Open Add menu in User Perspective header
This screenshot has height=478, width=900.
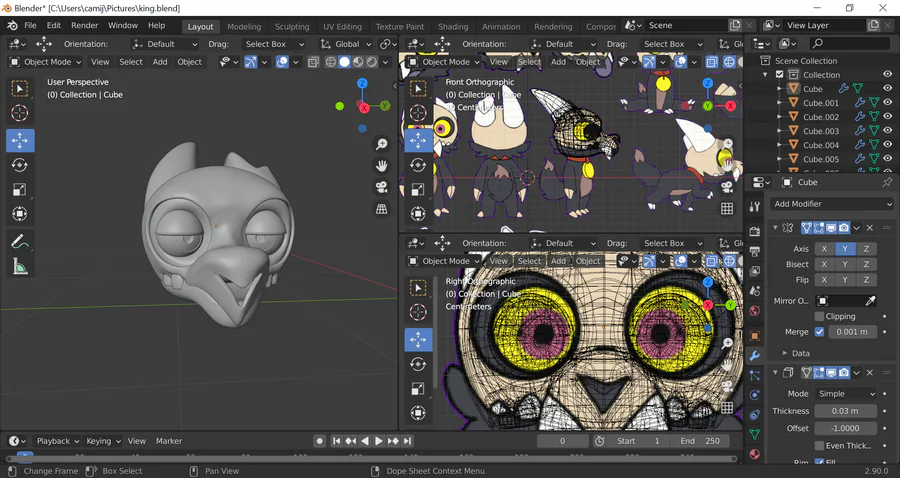point(160,62)
